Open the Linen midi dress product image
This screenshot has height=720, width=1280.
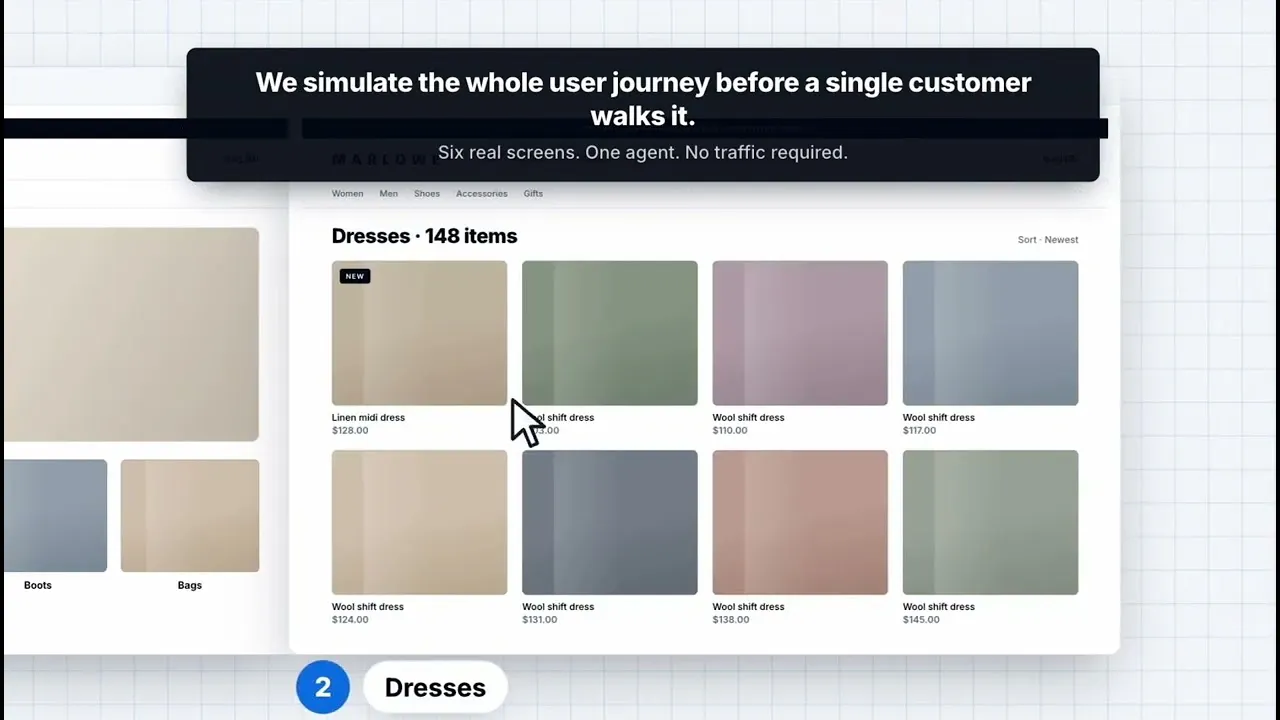click(x=419, y=333)
